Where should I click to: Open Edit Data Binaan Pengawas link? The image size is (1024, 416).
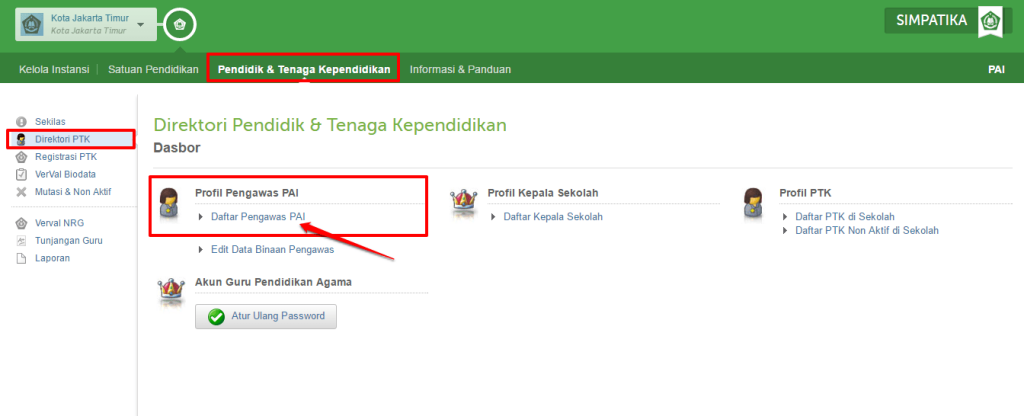272,249
